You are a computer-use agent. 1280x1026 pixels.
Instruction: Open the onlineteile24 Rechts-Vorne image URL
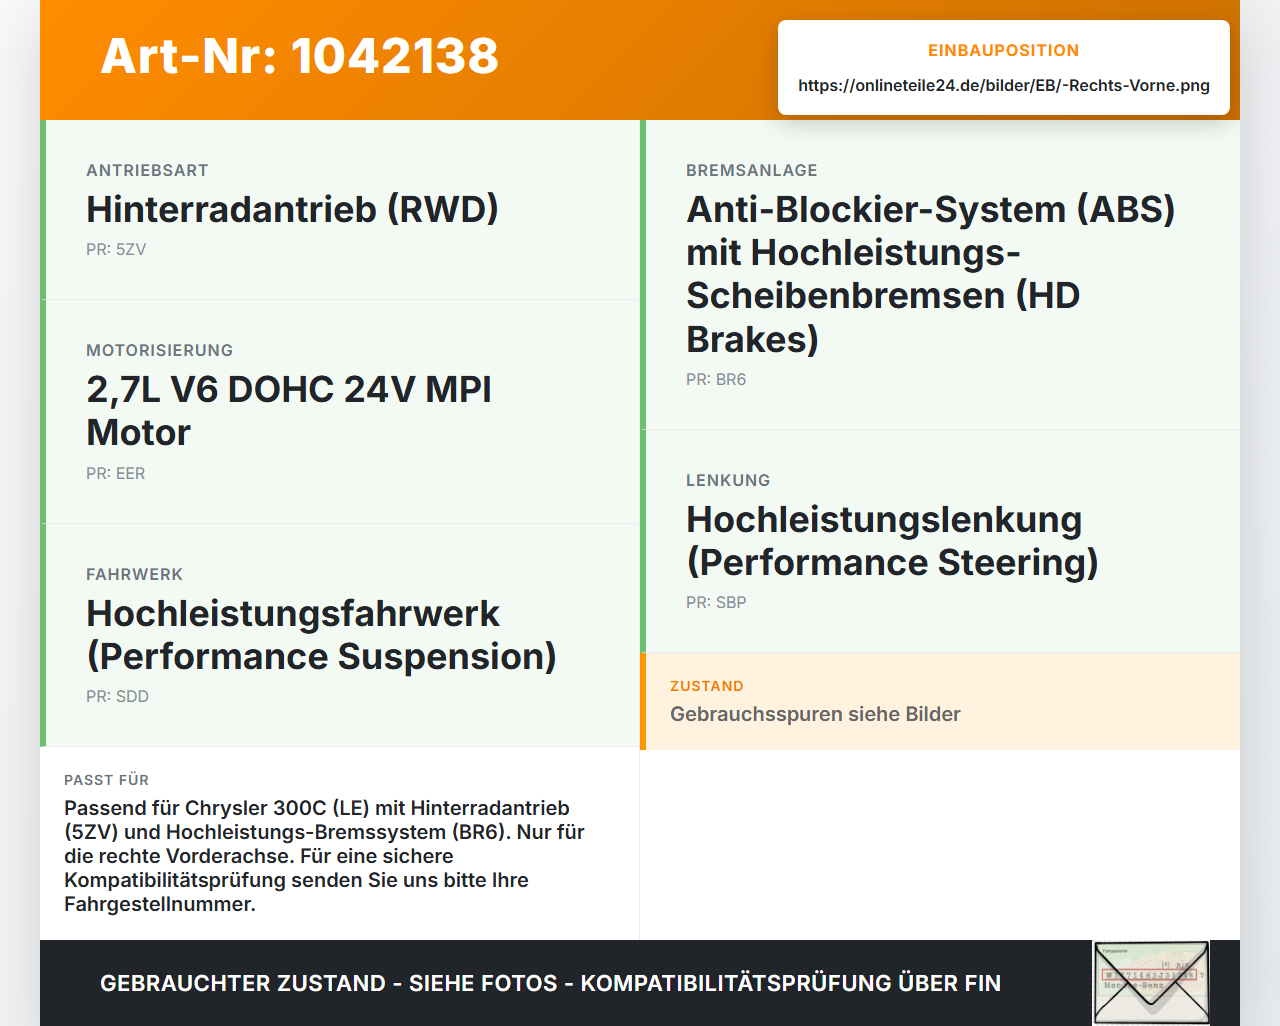point(1004,85)
